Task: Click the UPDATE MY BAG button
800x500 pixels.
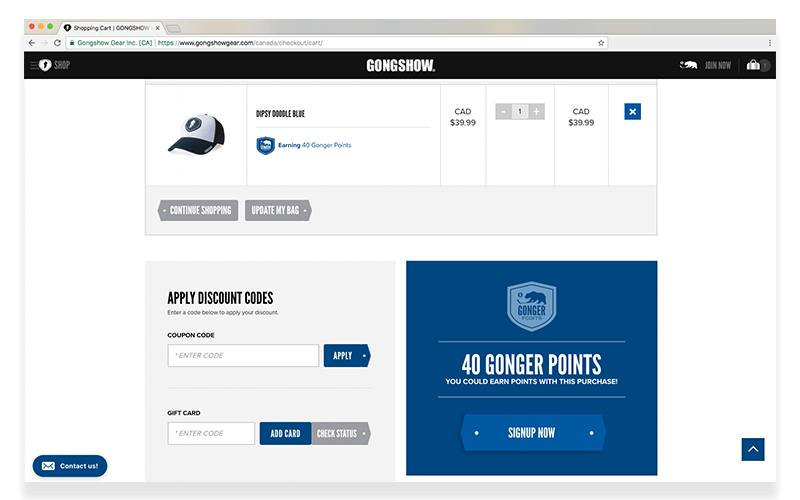Action: [278, 210]
